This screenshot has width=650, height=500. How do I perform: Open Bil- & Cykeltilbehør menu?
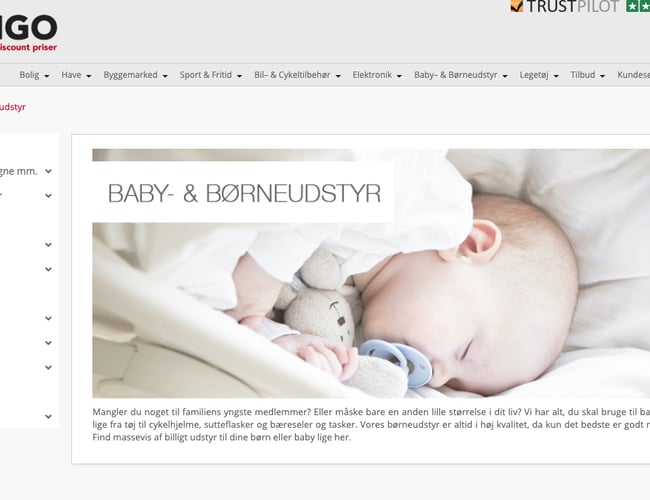coord(297,75)
